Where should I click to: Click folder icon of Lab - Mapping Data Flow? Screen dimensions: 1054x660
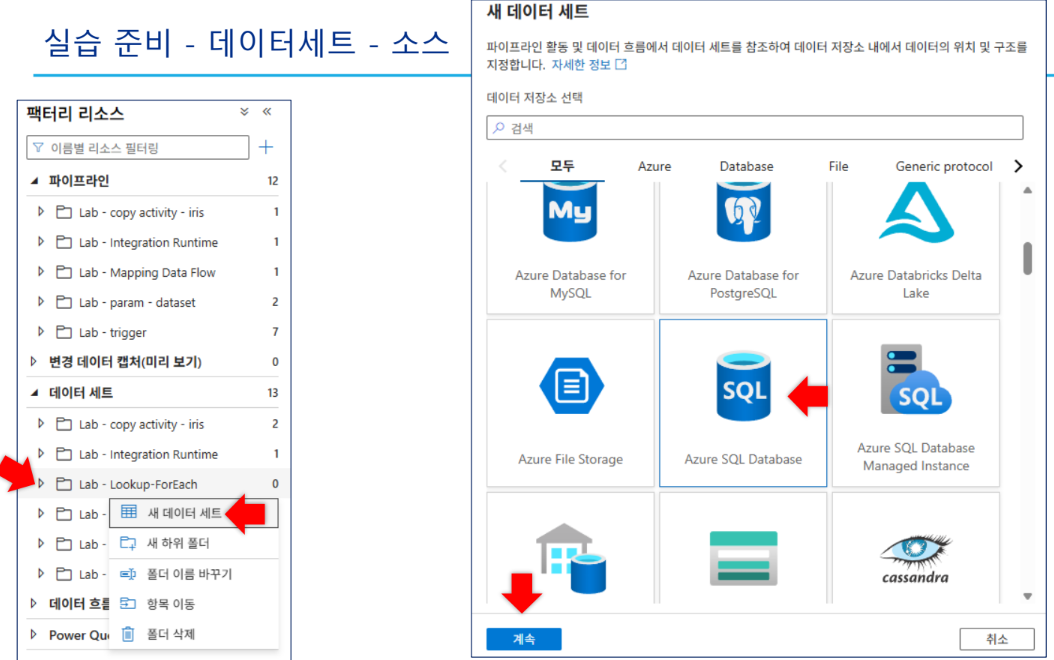pos(64,272)
